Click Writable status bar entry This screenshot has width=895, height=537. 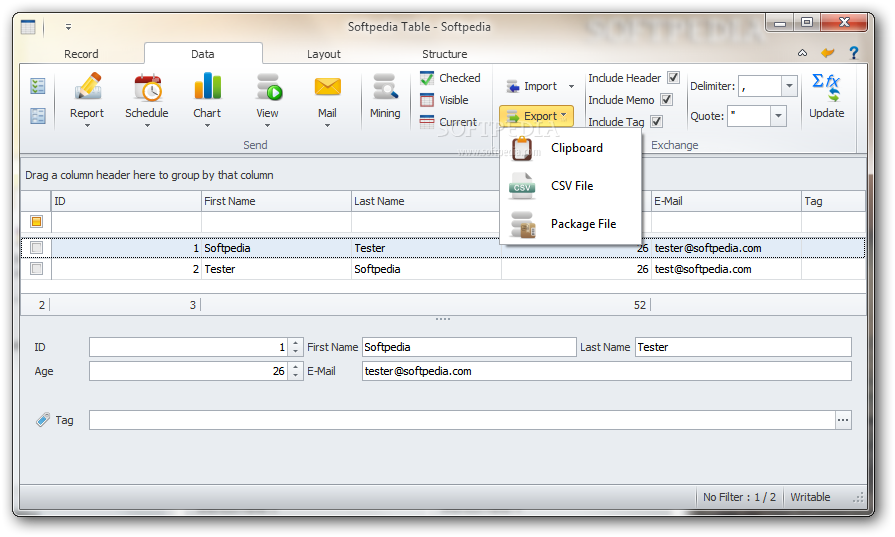coord(810,497)
